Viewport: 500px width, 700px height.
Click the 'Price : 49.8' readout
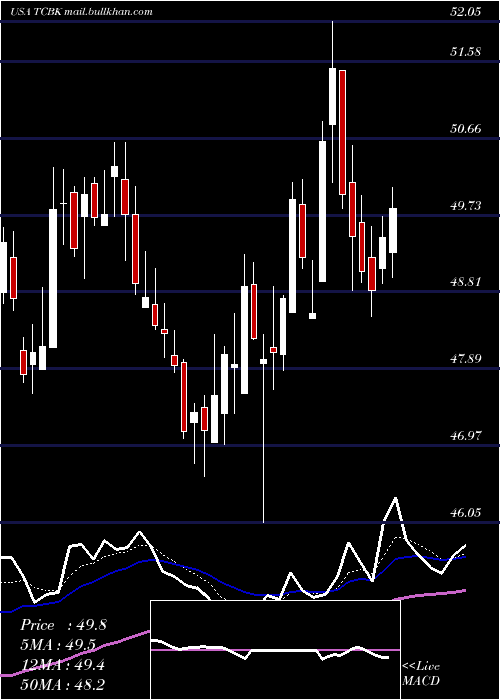pos(63,625)
